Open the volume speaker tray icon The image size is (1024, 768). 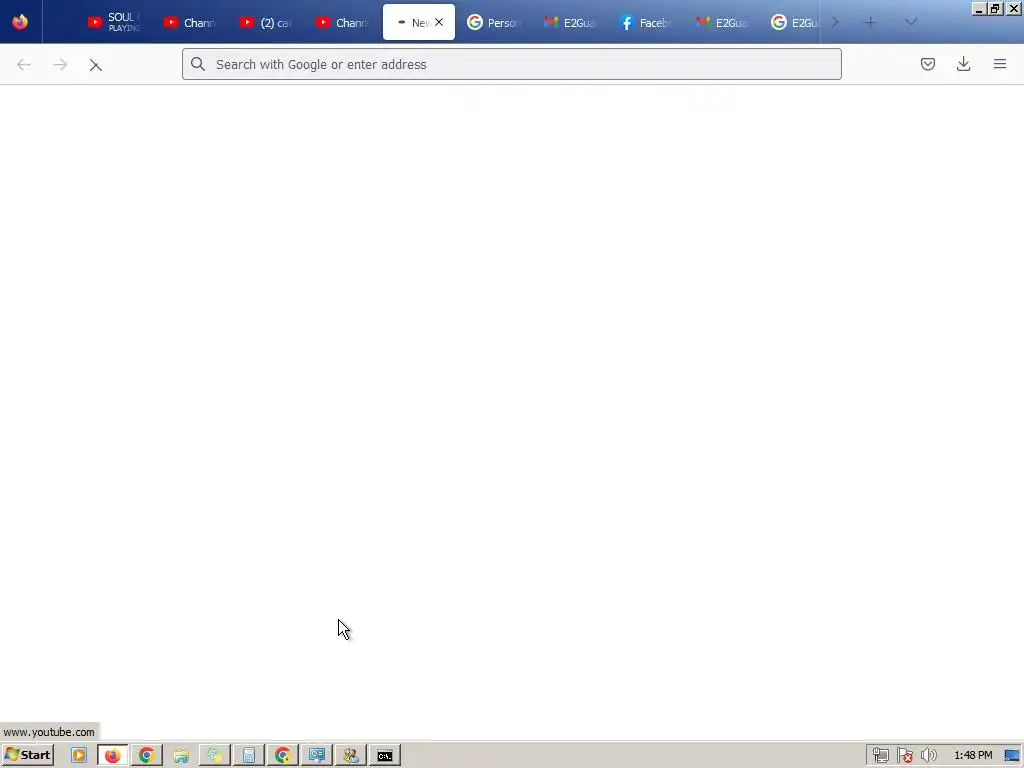[928, 756]
